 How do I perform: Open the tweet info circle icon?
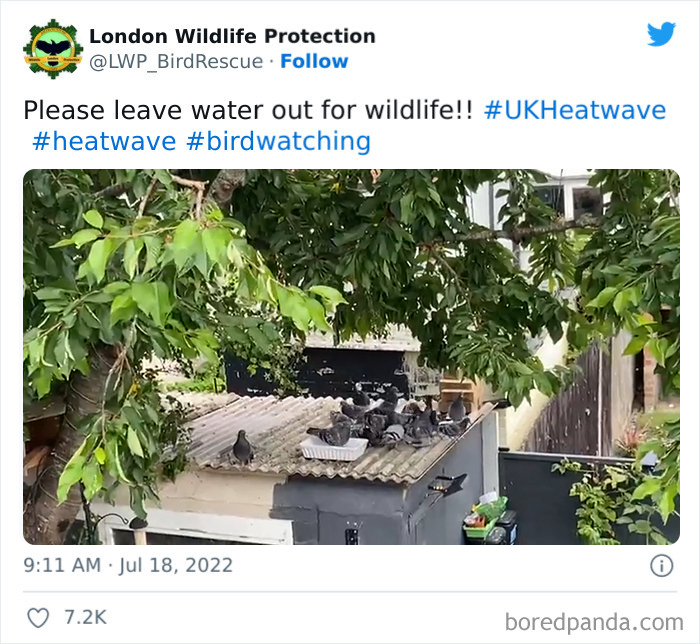click(x=661, y=566)
